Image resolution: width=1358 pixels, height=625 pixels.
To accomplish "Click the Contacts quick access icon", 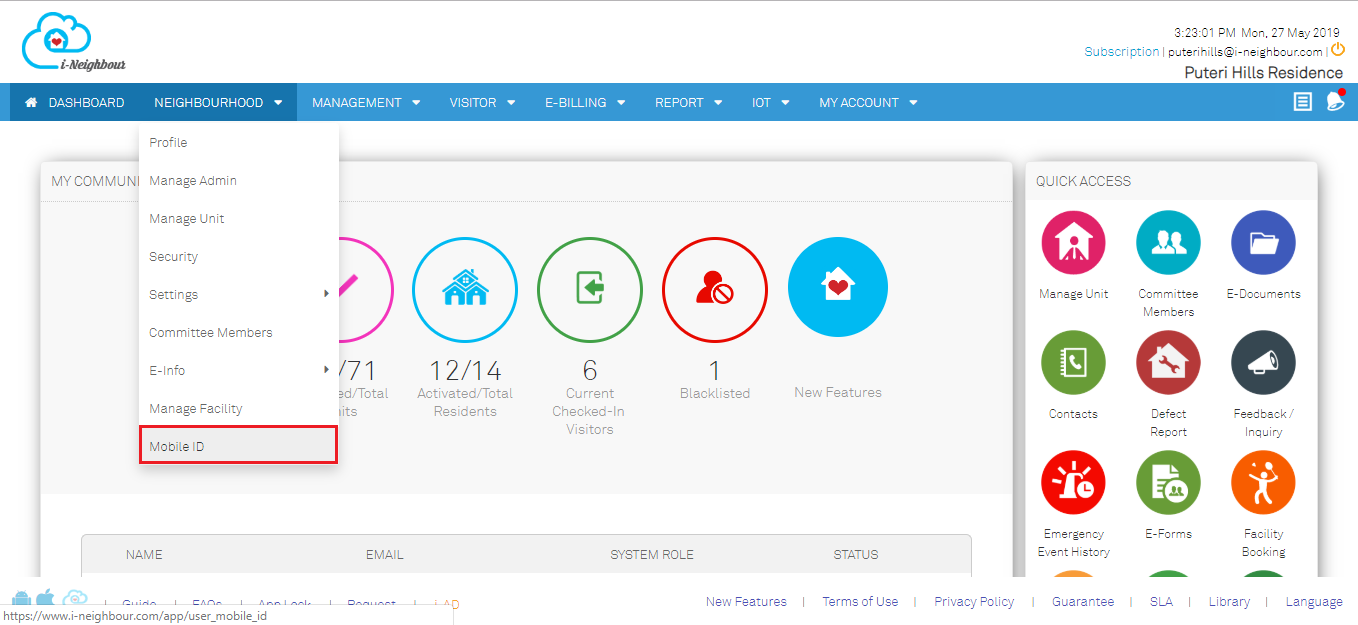I will [x=1073, y=362].
